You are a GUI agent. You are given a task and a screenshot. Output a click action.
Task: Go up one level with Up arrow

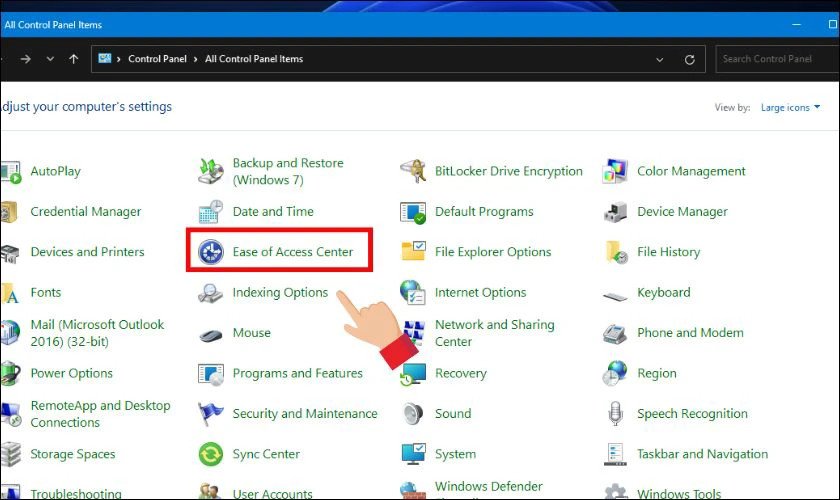click(x=74, y=59)
